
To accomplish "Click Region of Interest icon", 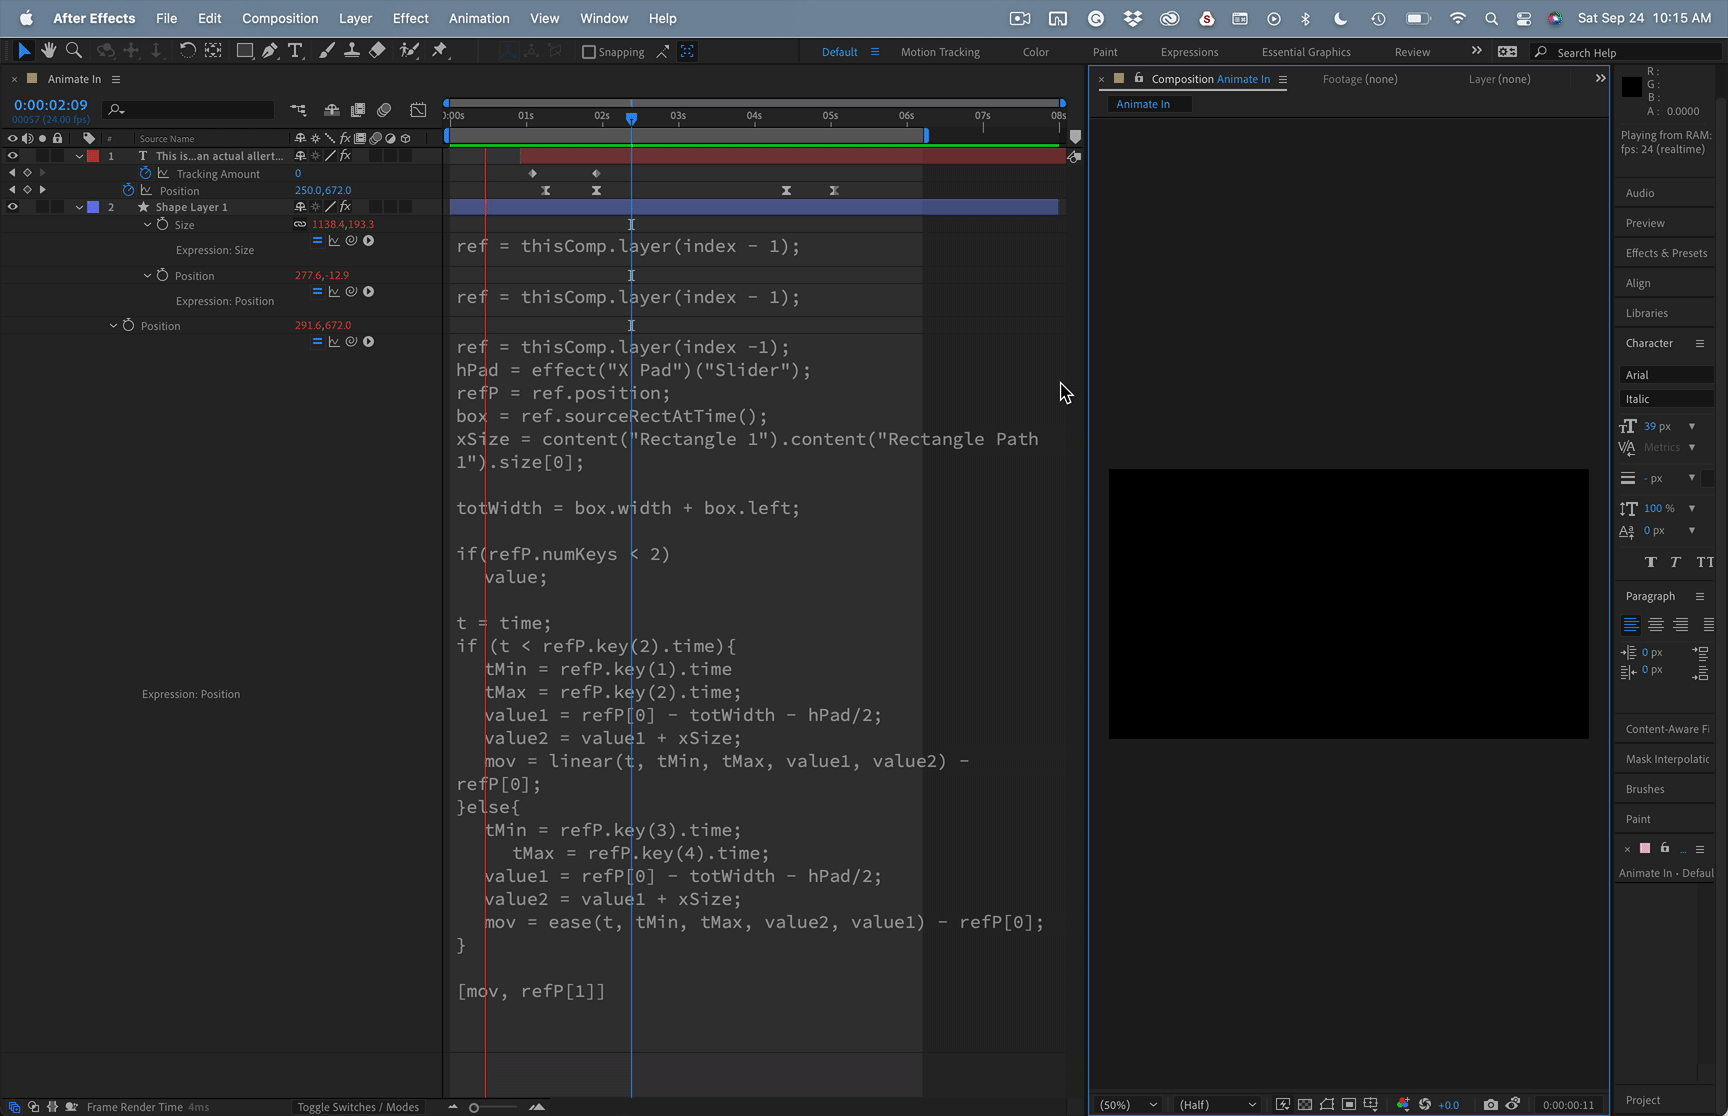I will click(x=1349, y=1104).
